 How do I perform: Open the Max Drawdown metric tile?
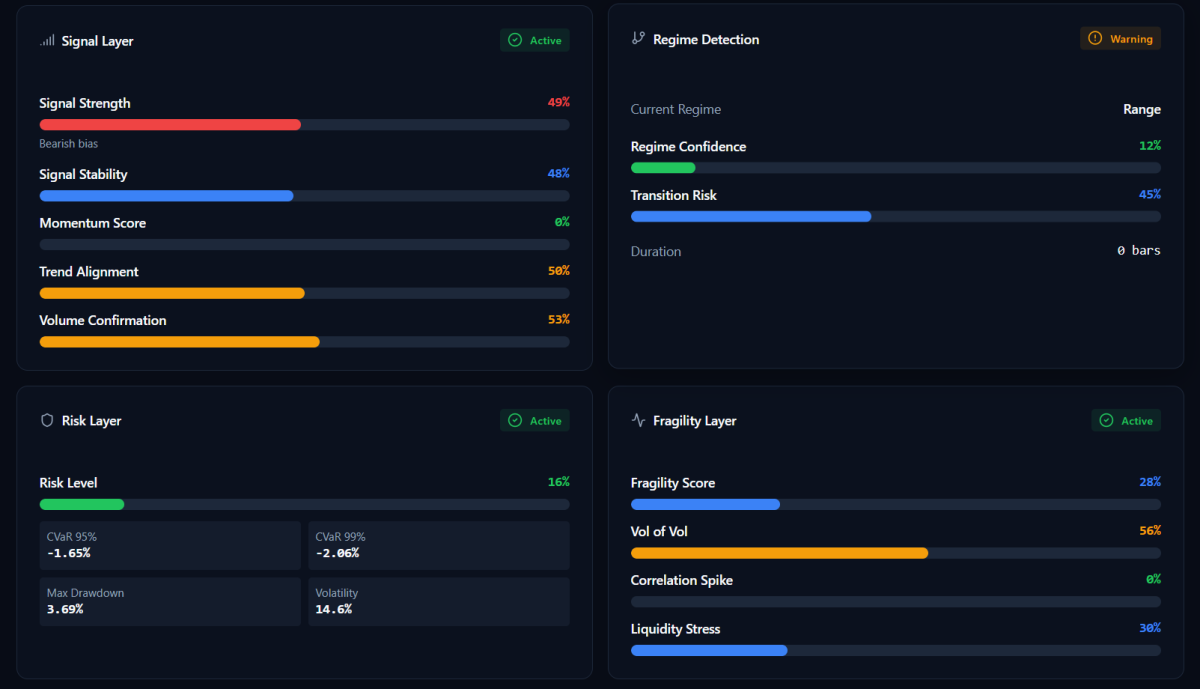click(170, 601)
